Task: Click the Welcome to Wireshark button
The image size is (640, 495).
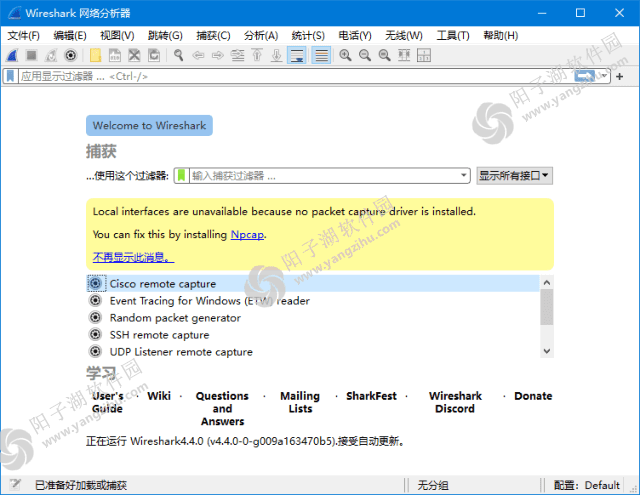Action: pos(149,125)
